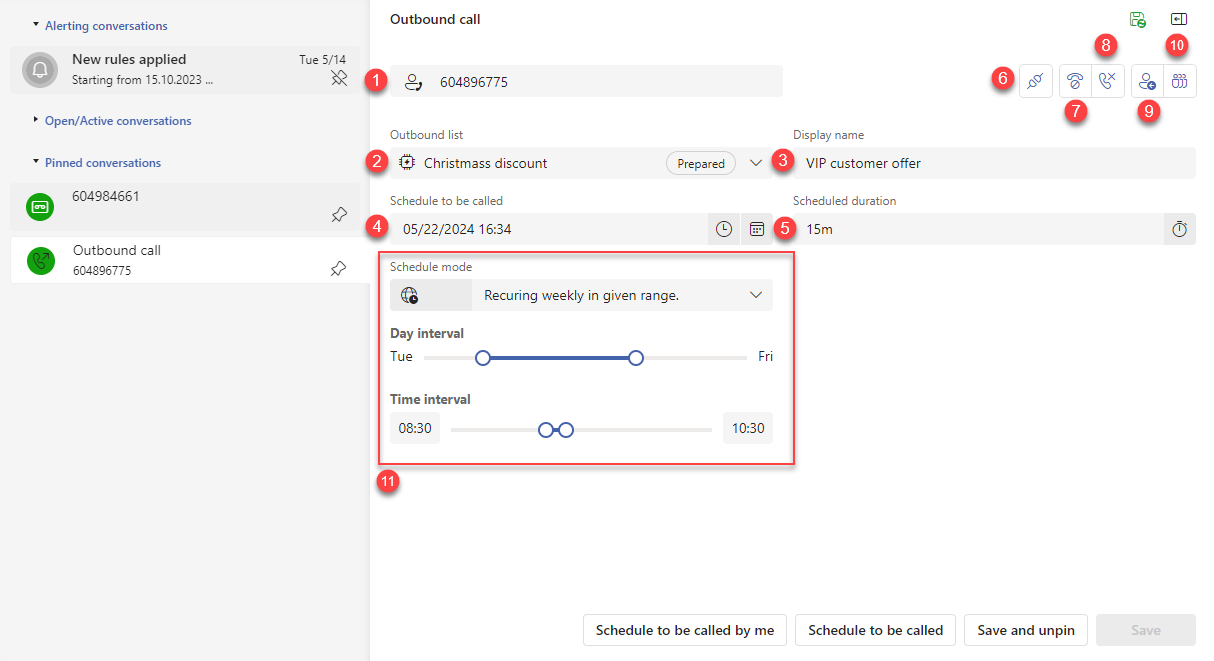Viewport: 1214px width, 661px height.
Task: Click the connect plug icon button
Action: pos(1035,82)
